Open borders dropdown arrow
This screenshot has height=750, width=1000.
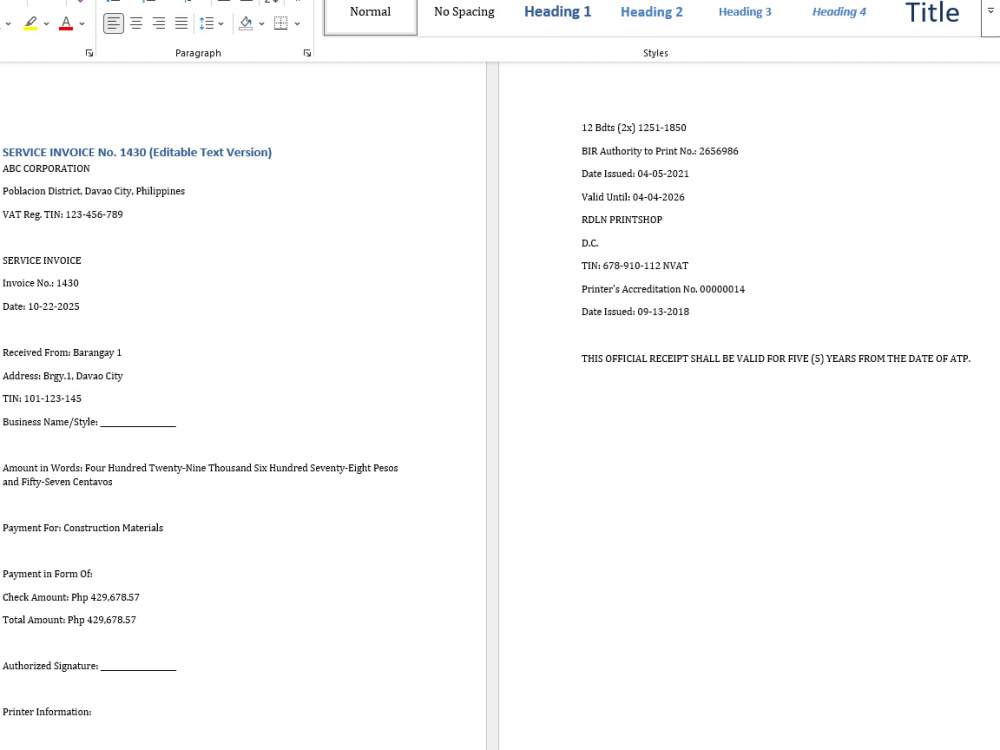(297, 24)
